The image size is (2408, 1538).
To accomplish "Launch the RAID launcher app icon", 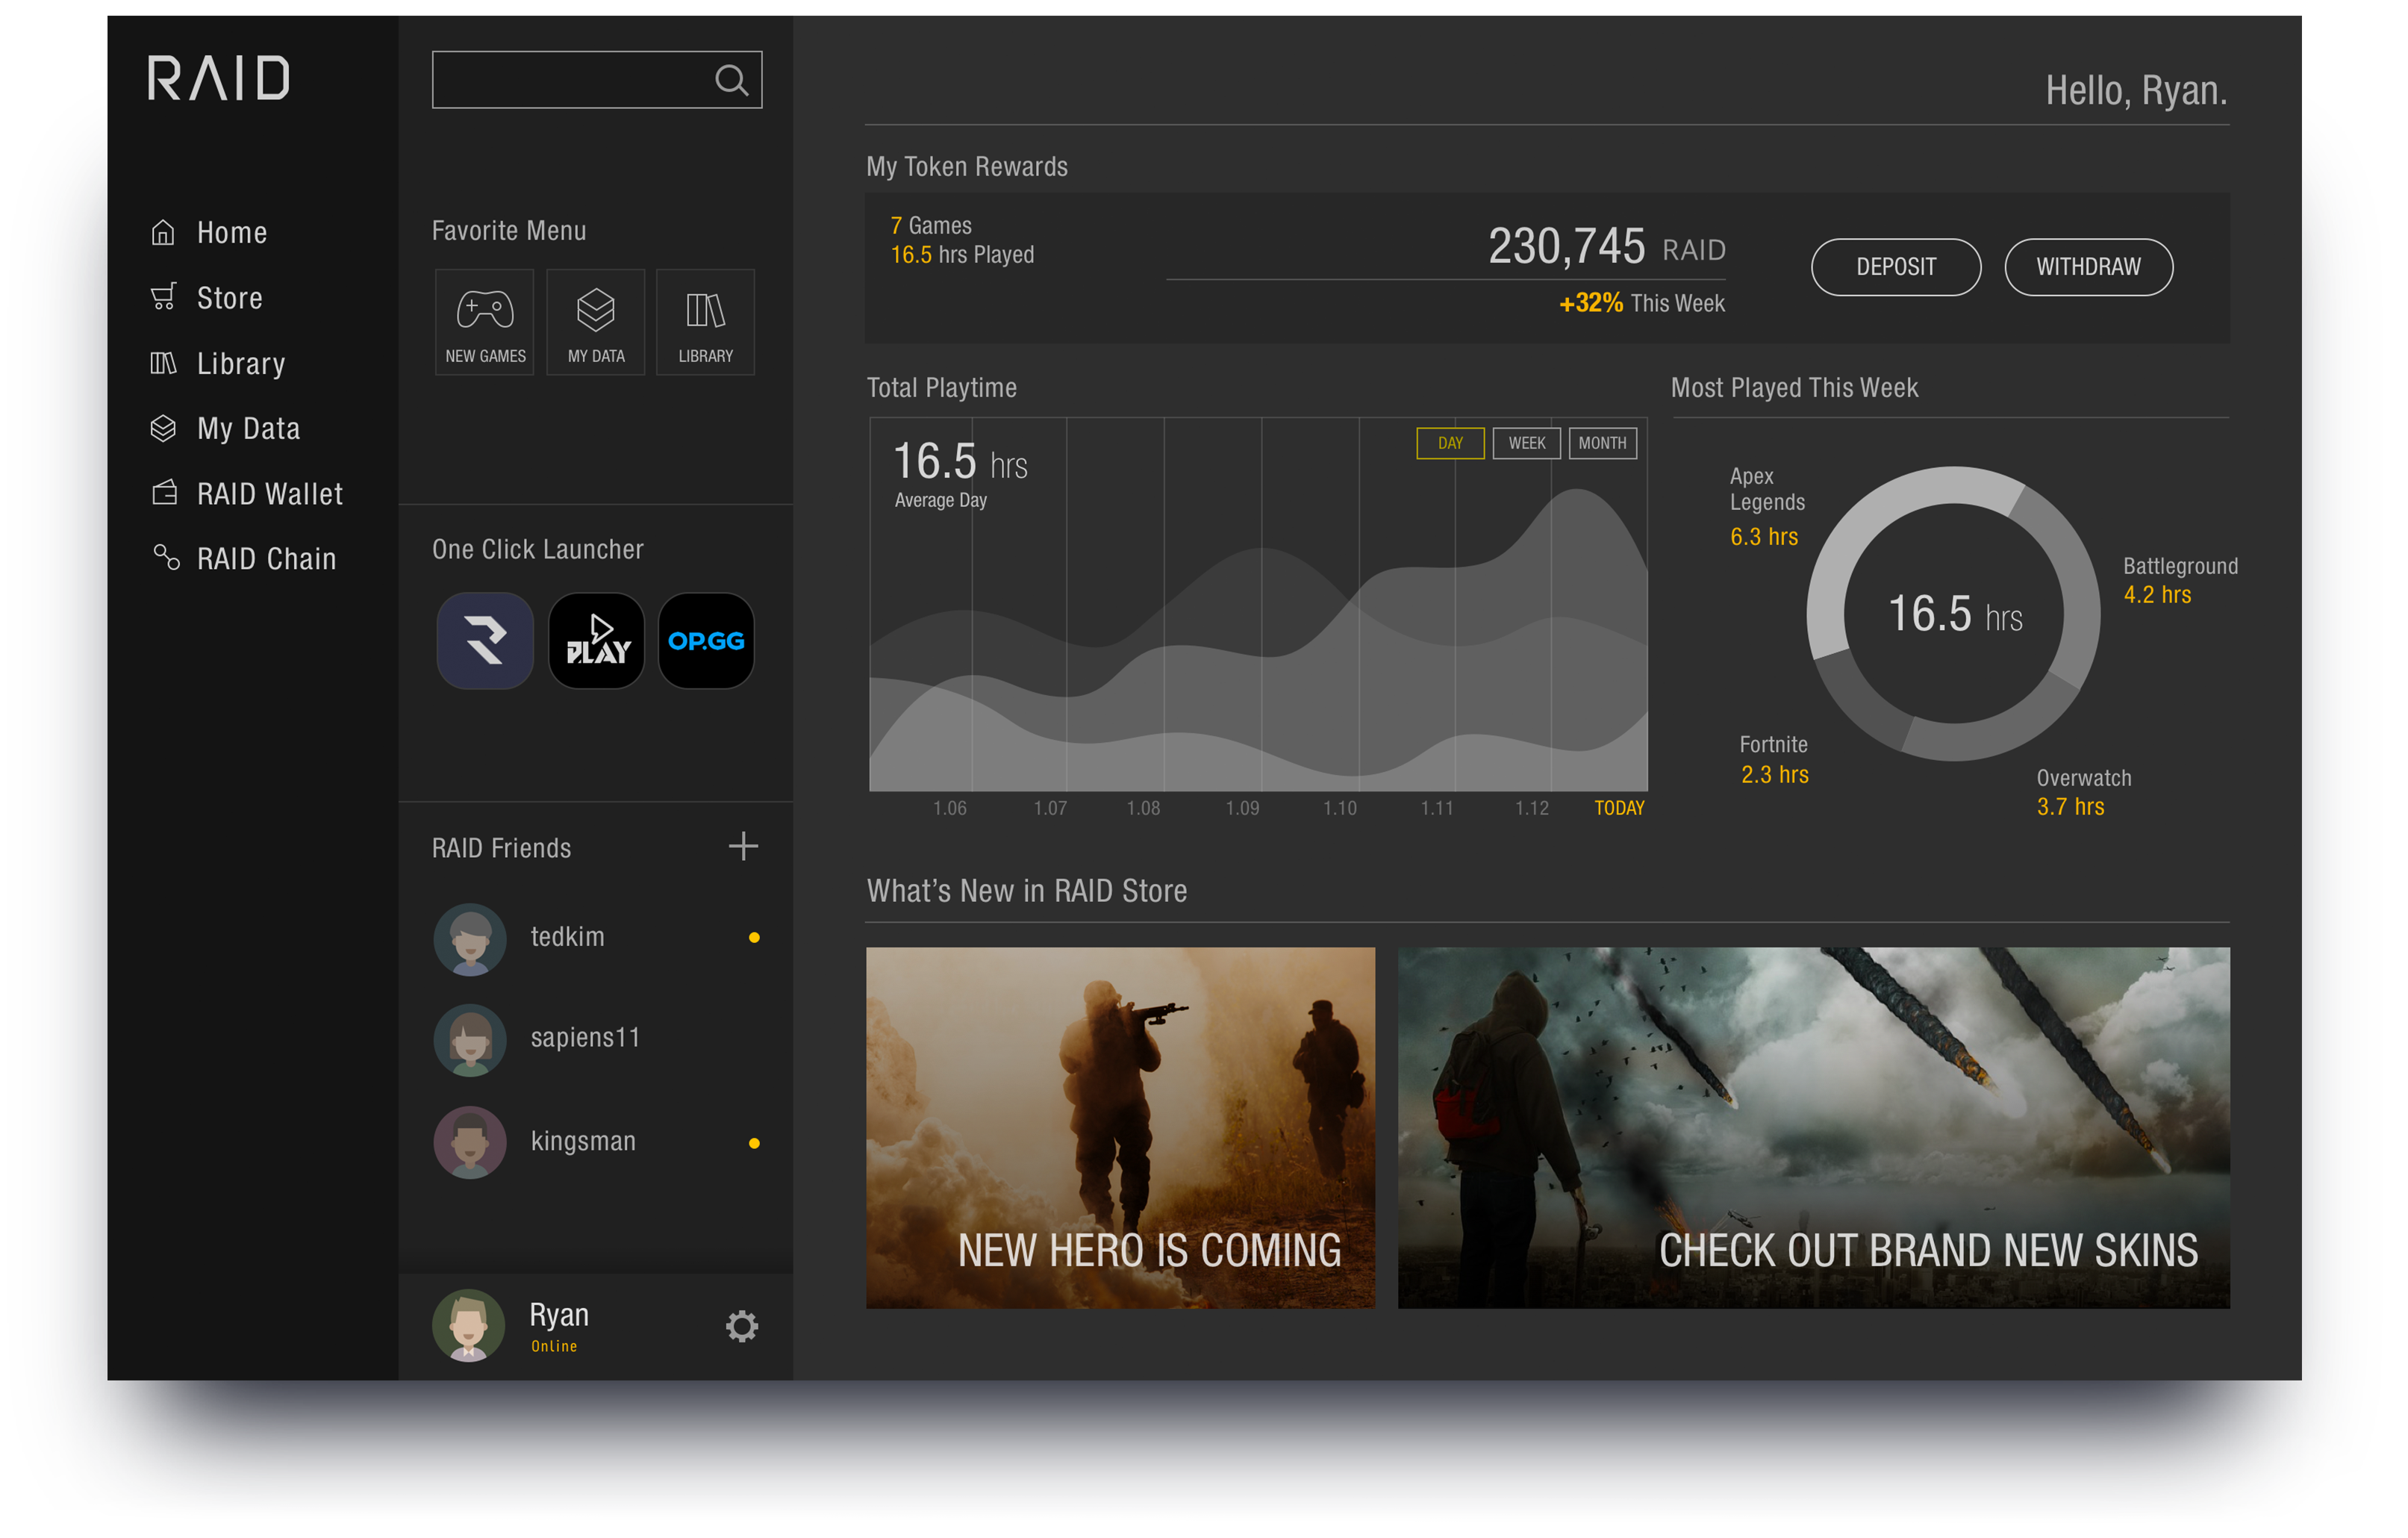I will (485, 641).
